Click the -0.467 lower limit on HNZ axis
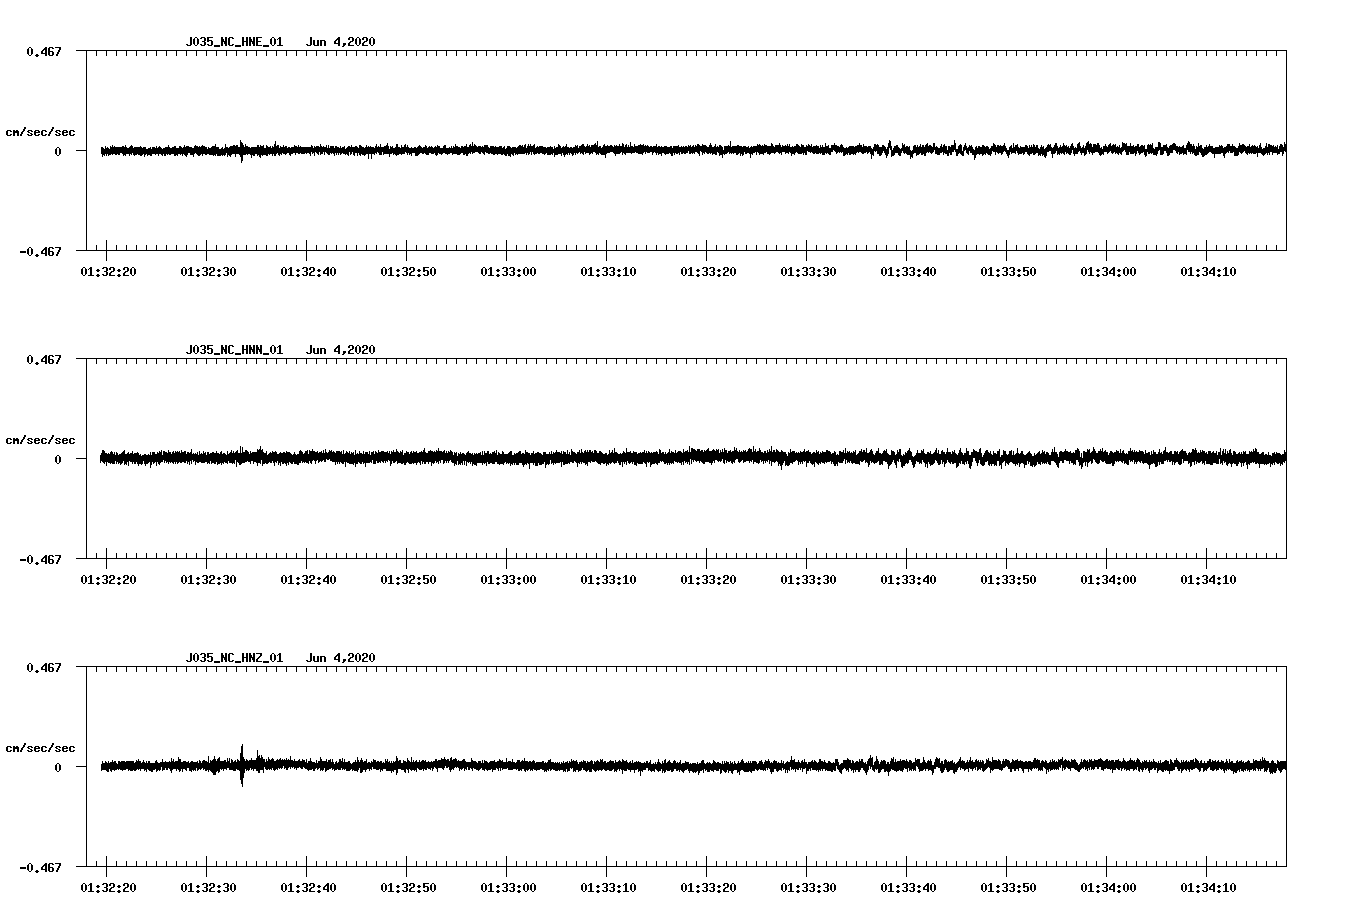This screenshot has height=924, width=1358. (x=40, y=867)
